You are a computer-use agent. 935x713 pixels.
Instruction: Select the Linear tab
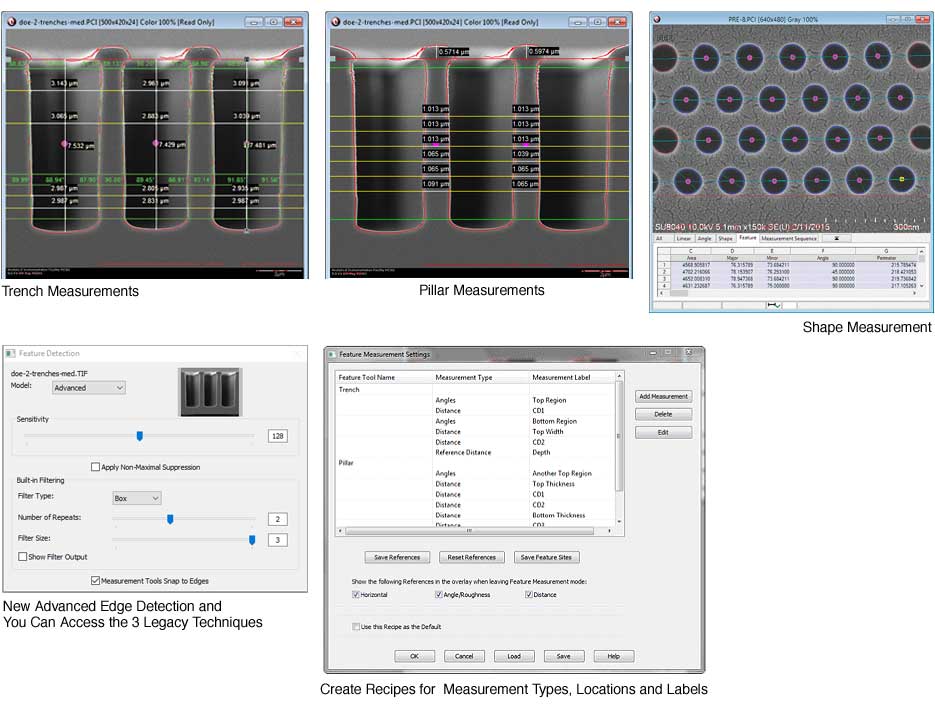[x=685, y=239]
